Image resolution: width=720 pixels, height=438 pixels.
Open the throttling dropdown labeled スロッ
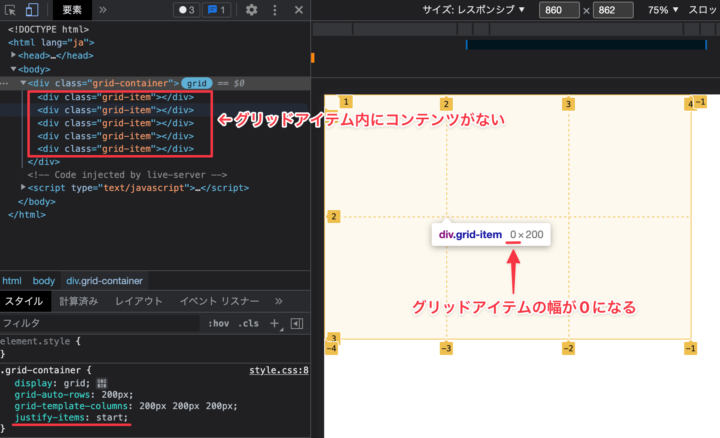703,10
